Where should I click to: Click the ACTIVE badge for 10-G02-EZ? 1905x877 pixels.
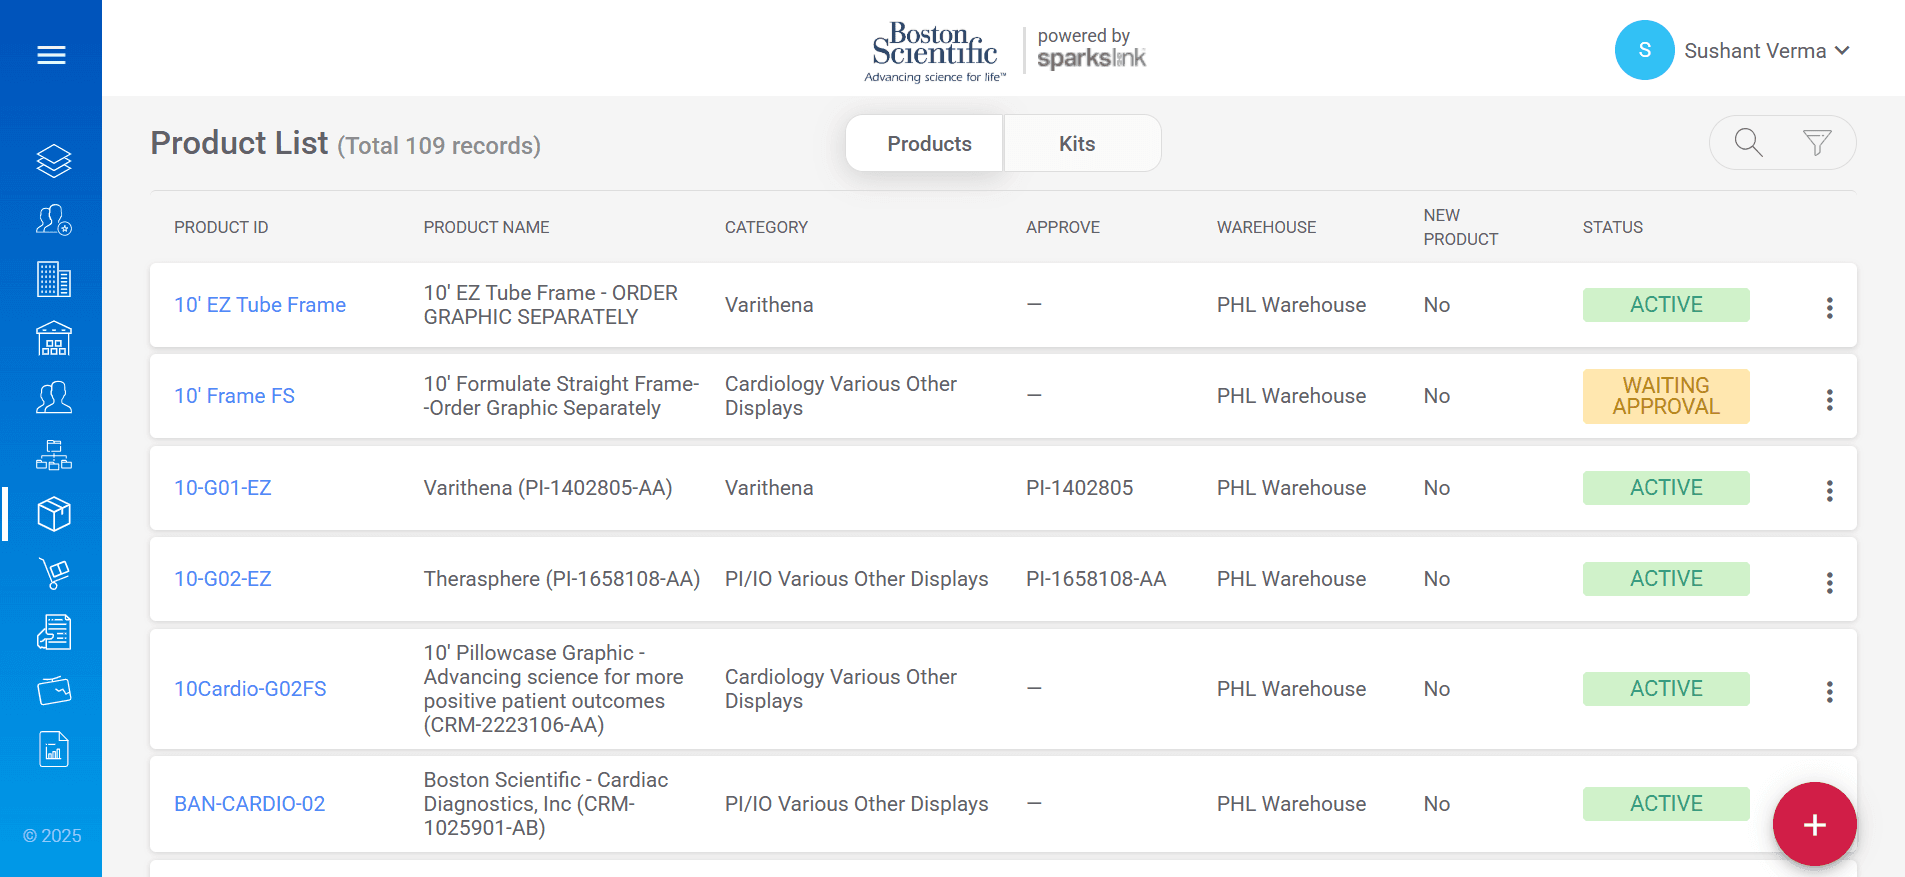click(x=1666, y=579)
